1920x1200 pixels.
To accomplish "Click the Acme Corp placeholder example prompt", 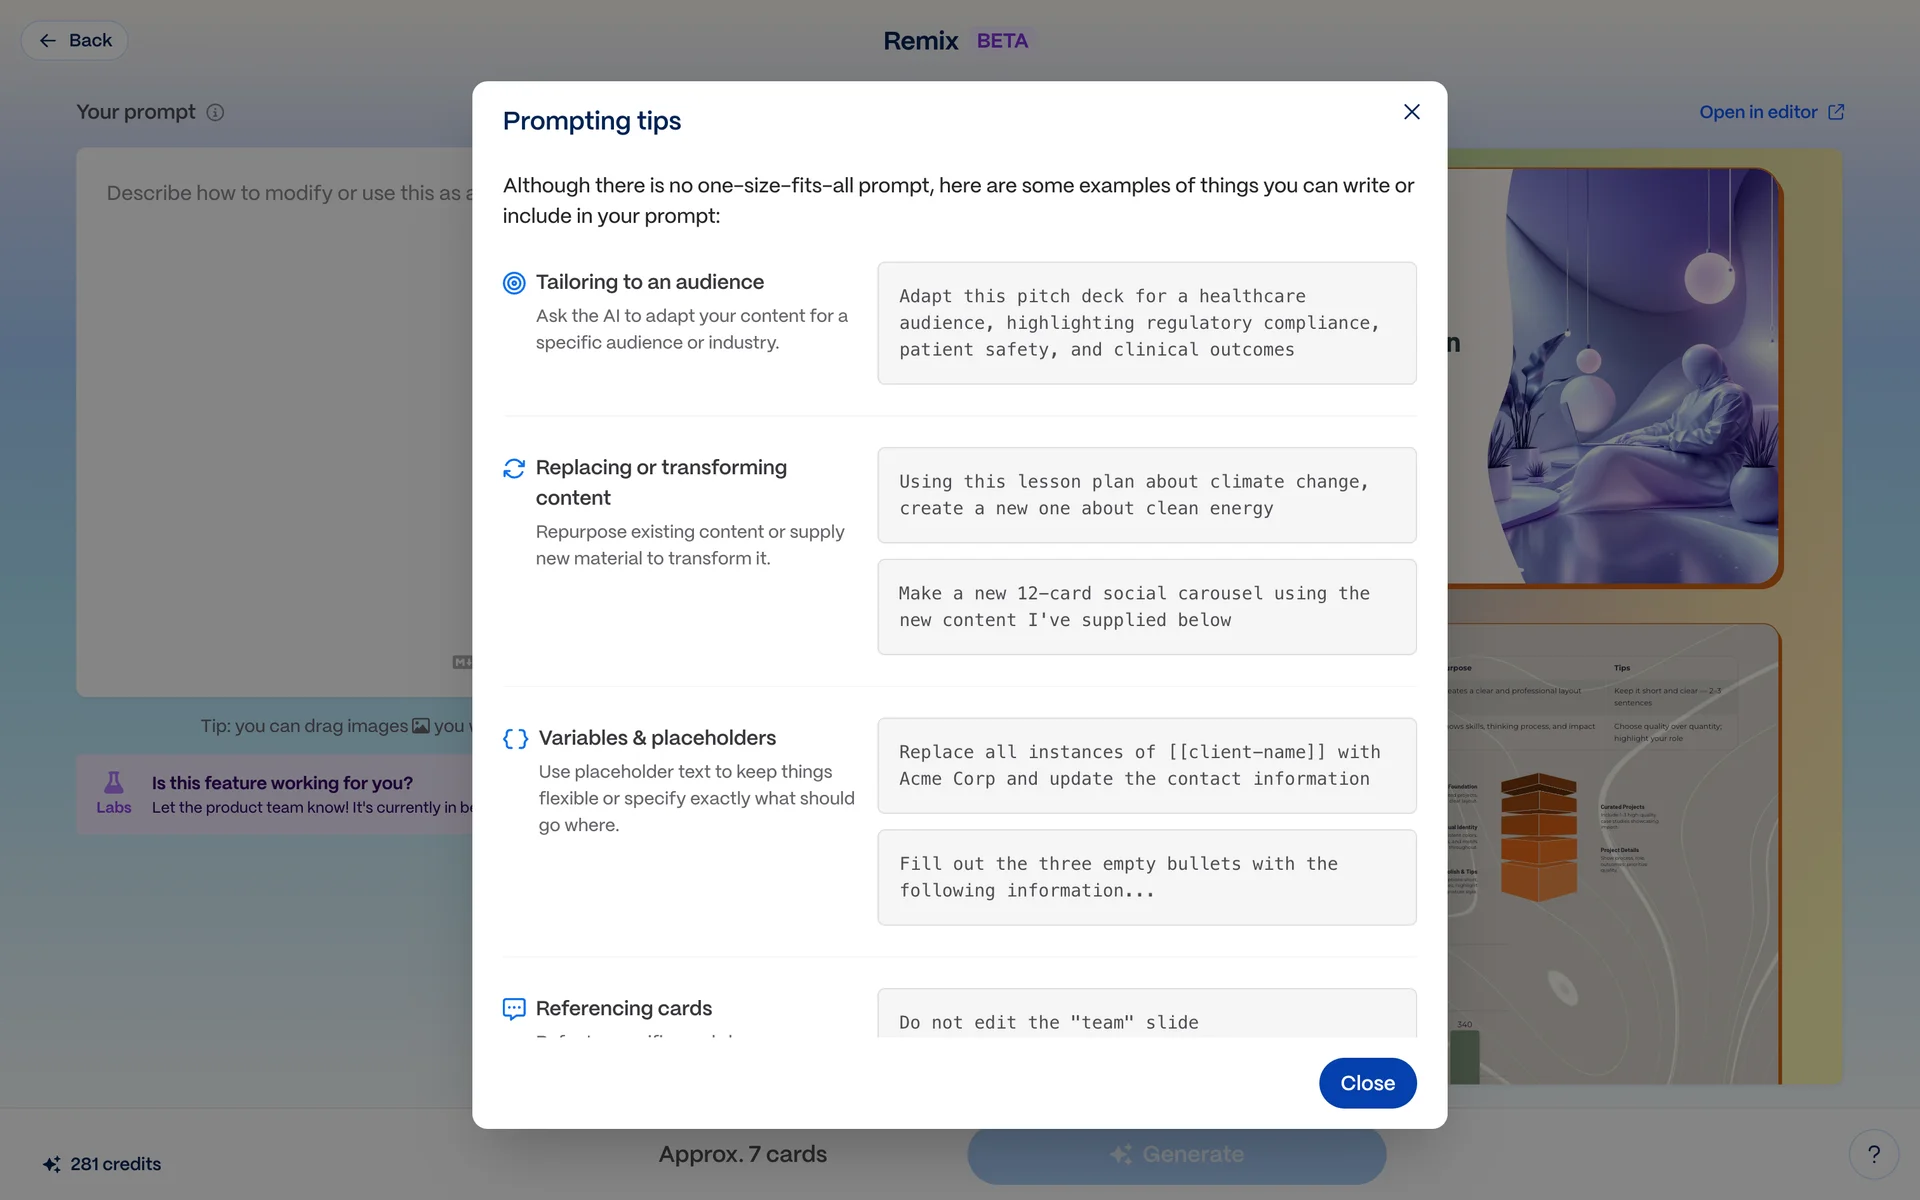I will tap(1146, 765).
